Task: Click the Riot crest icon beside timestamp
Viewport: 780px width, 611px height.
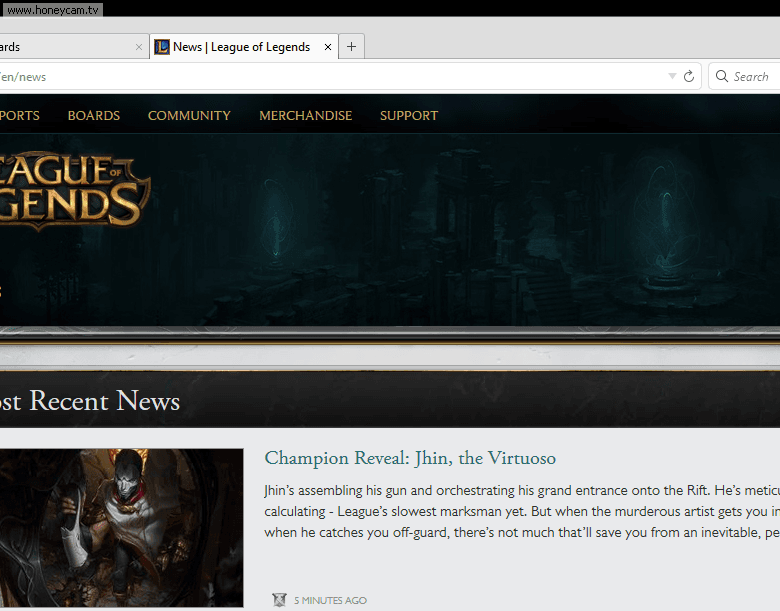Action: coord(280,600)
